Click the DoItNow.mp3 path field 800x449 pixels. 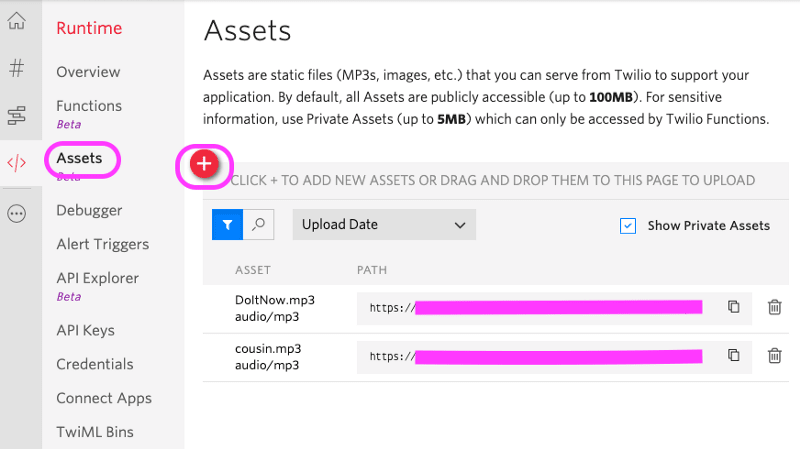coord(554,308)
